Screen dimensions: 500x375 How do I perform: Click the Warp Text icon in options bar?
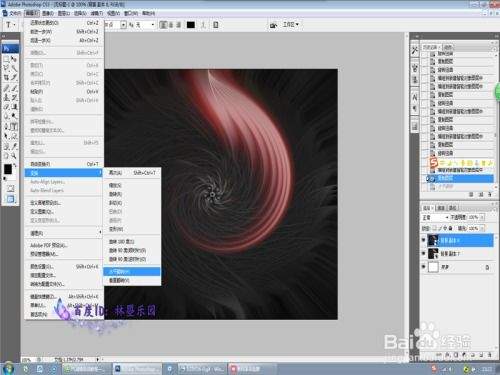(x=203, y=25)
